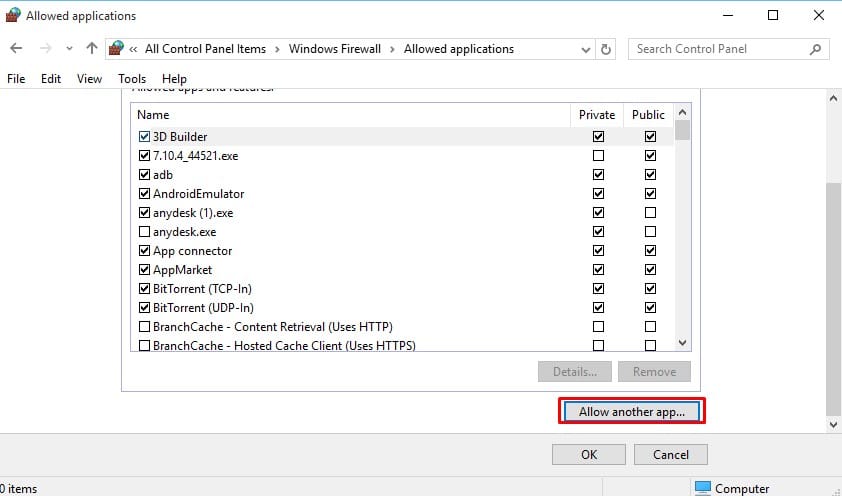Click the Cancel button
The image size is (842, 496).
pos(671,455)
